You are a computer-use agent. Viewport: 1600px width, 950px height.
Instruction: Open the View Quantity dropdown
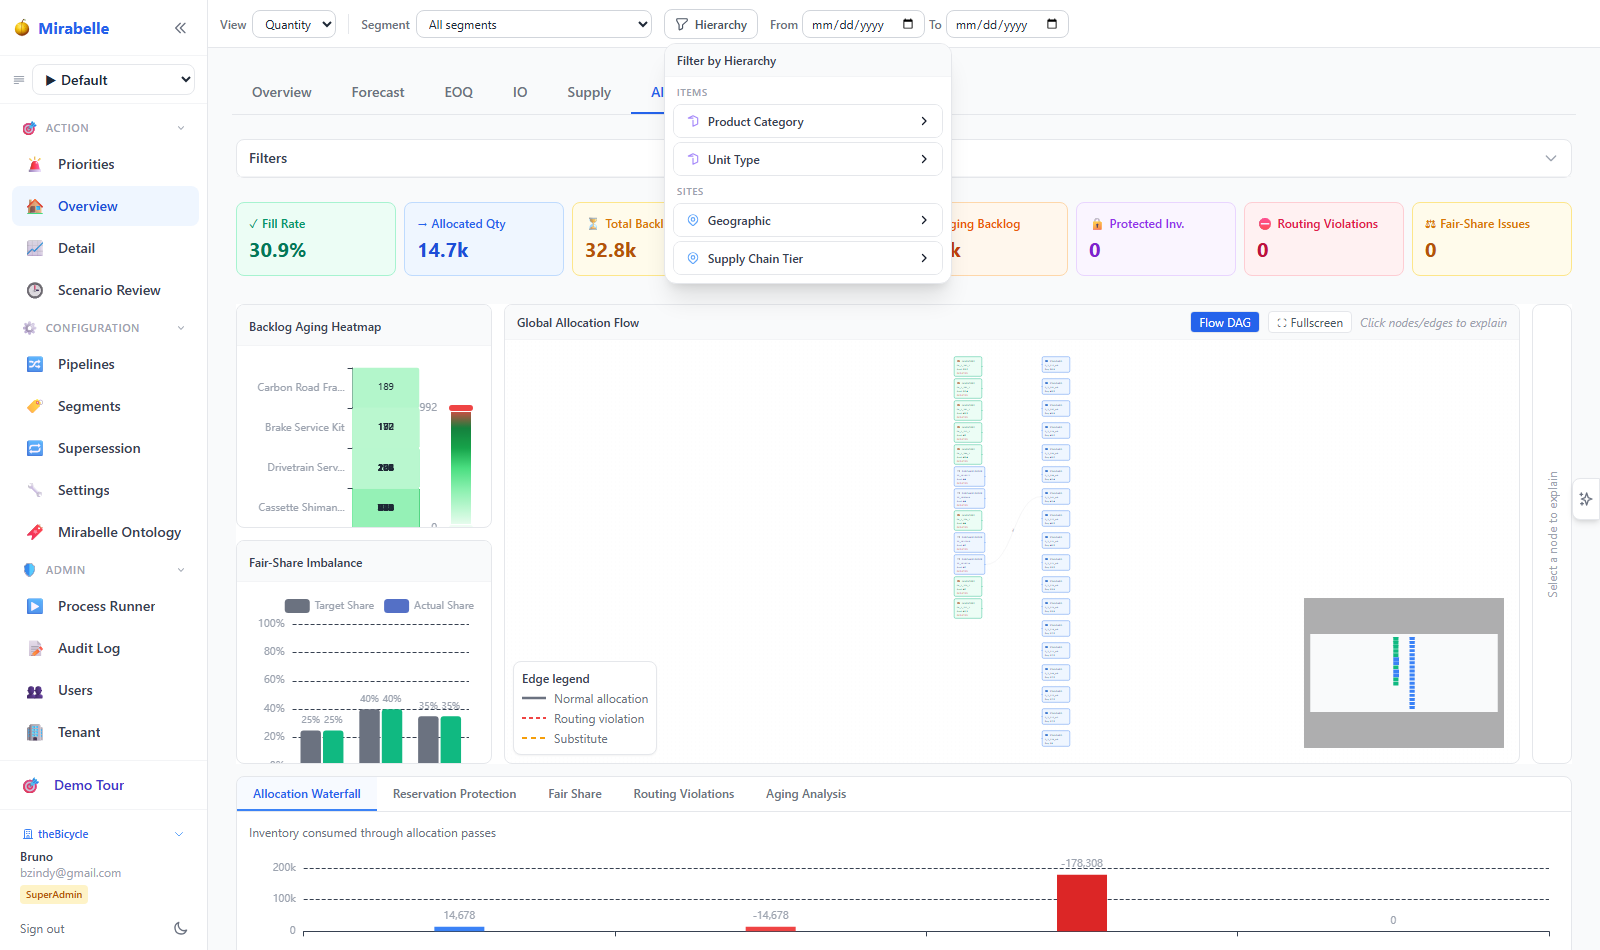tap(294, 24)
